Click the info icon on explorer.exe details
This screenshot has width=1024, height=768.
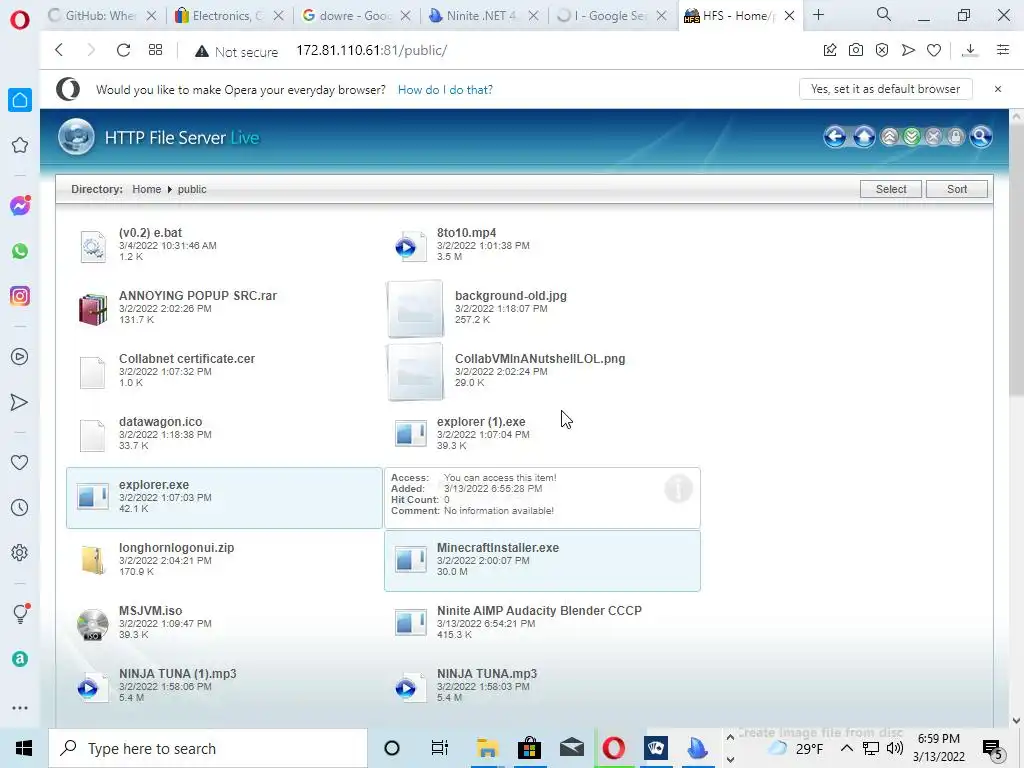pyautogui.click(x=679, y=488)
